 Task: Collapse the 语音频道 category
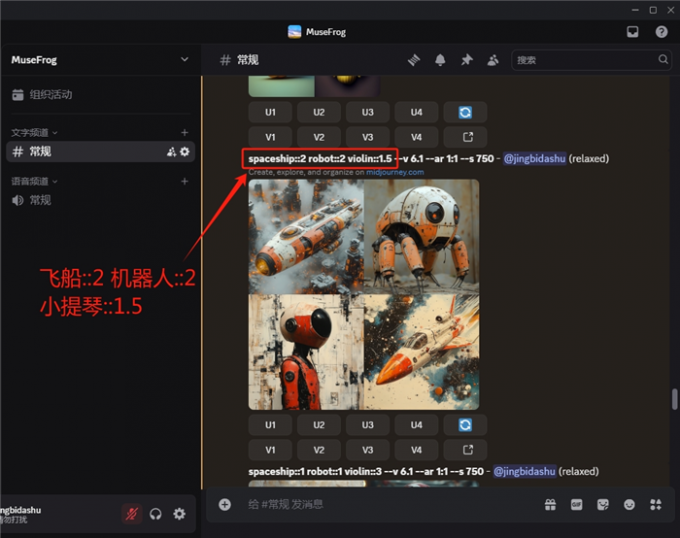(x=34, y=181)
